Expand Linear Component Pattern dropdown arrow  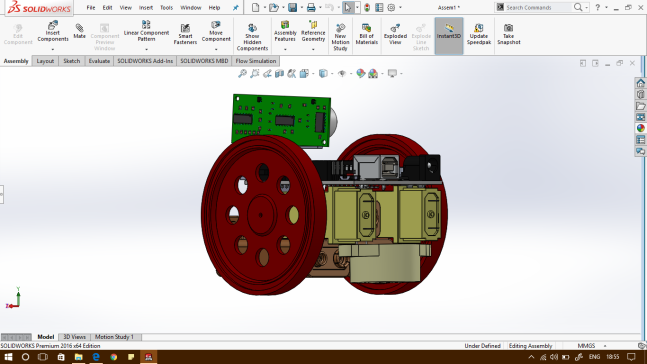(x=146, y=50)
